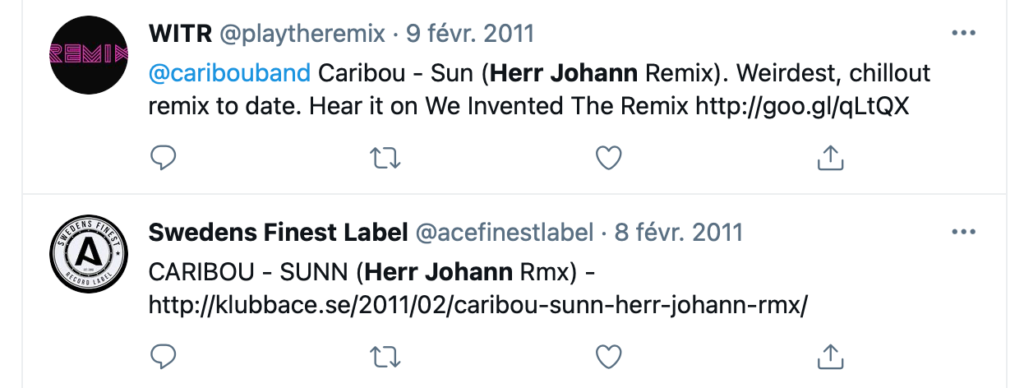Open the @playtheremix handle
This screenshot has width=1024, height=388.
tap(302, 34)
